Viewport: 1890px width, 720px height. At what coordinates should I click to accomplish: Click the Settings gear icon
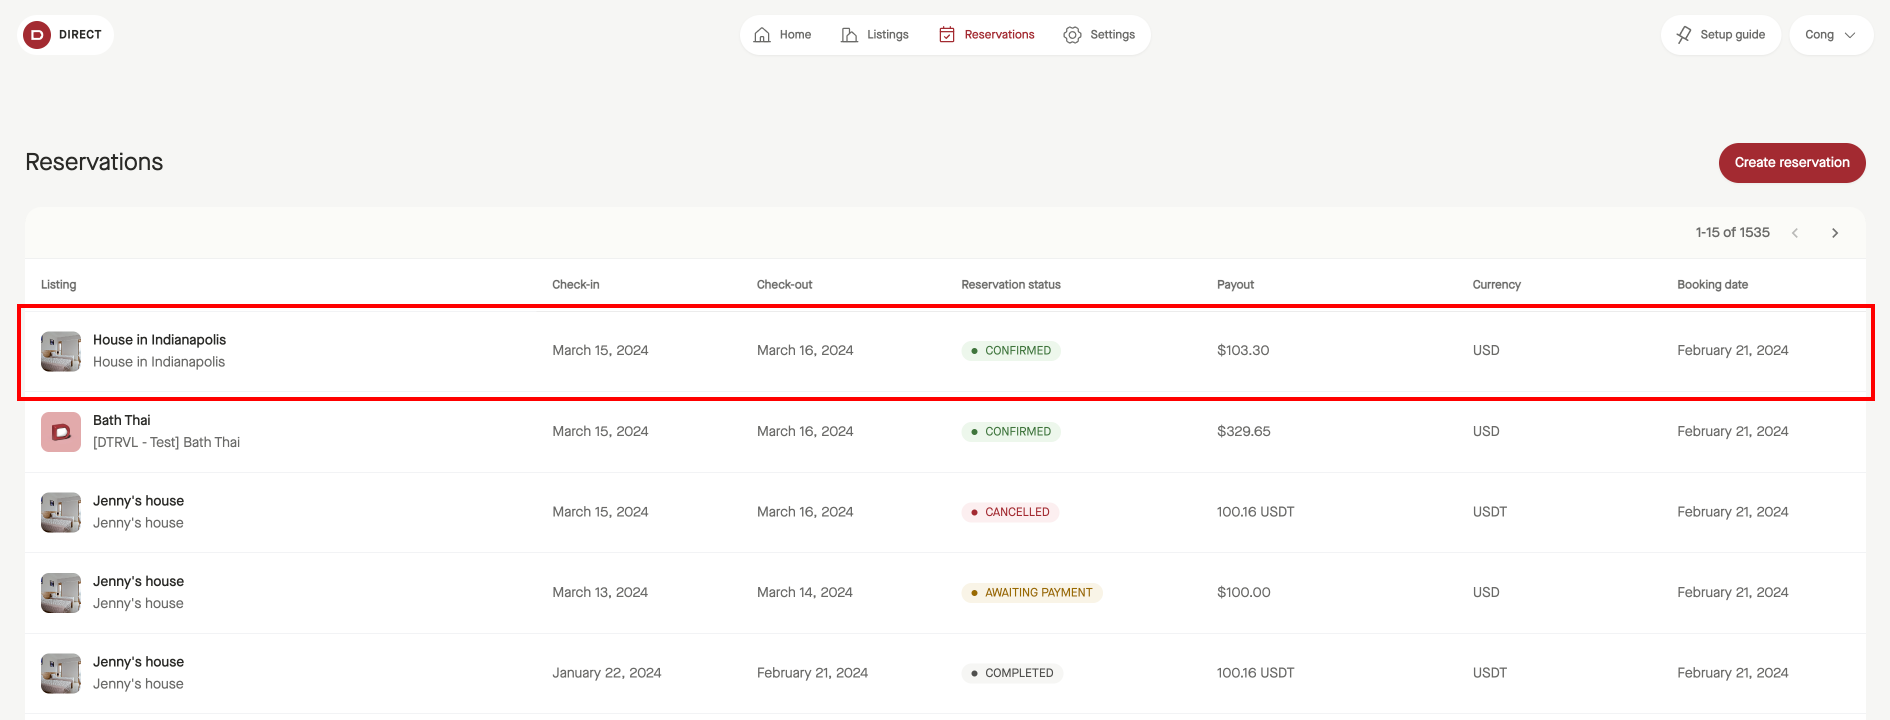[x=1072, y=35]
